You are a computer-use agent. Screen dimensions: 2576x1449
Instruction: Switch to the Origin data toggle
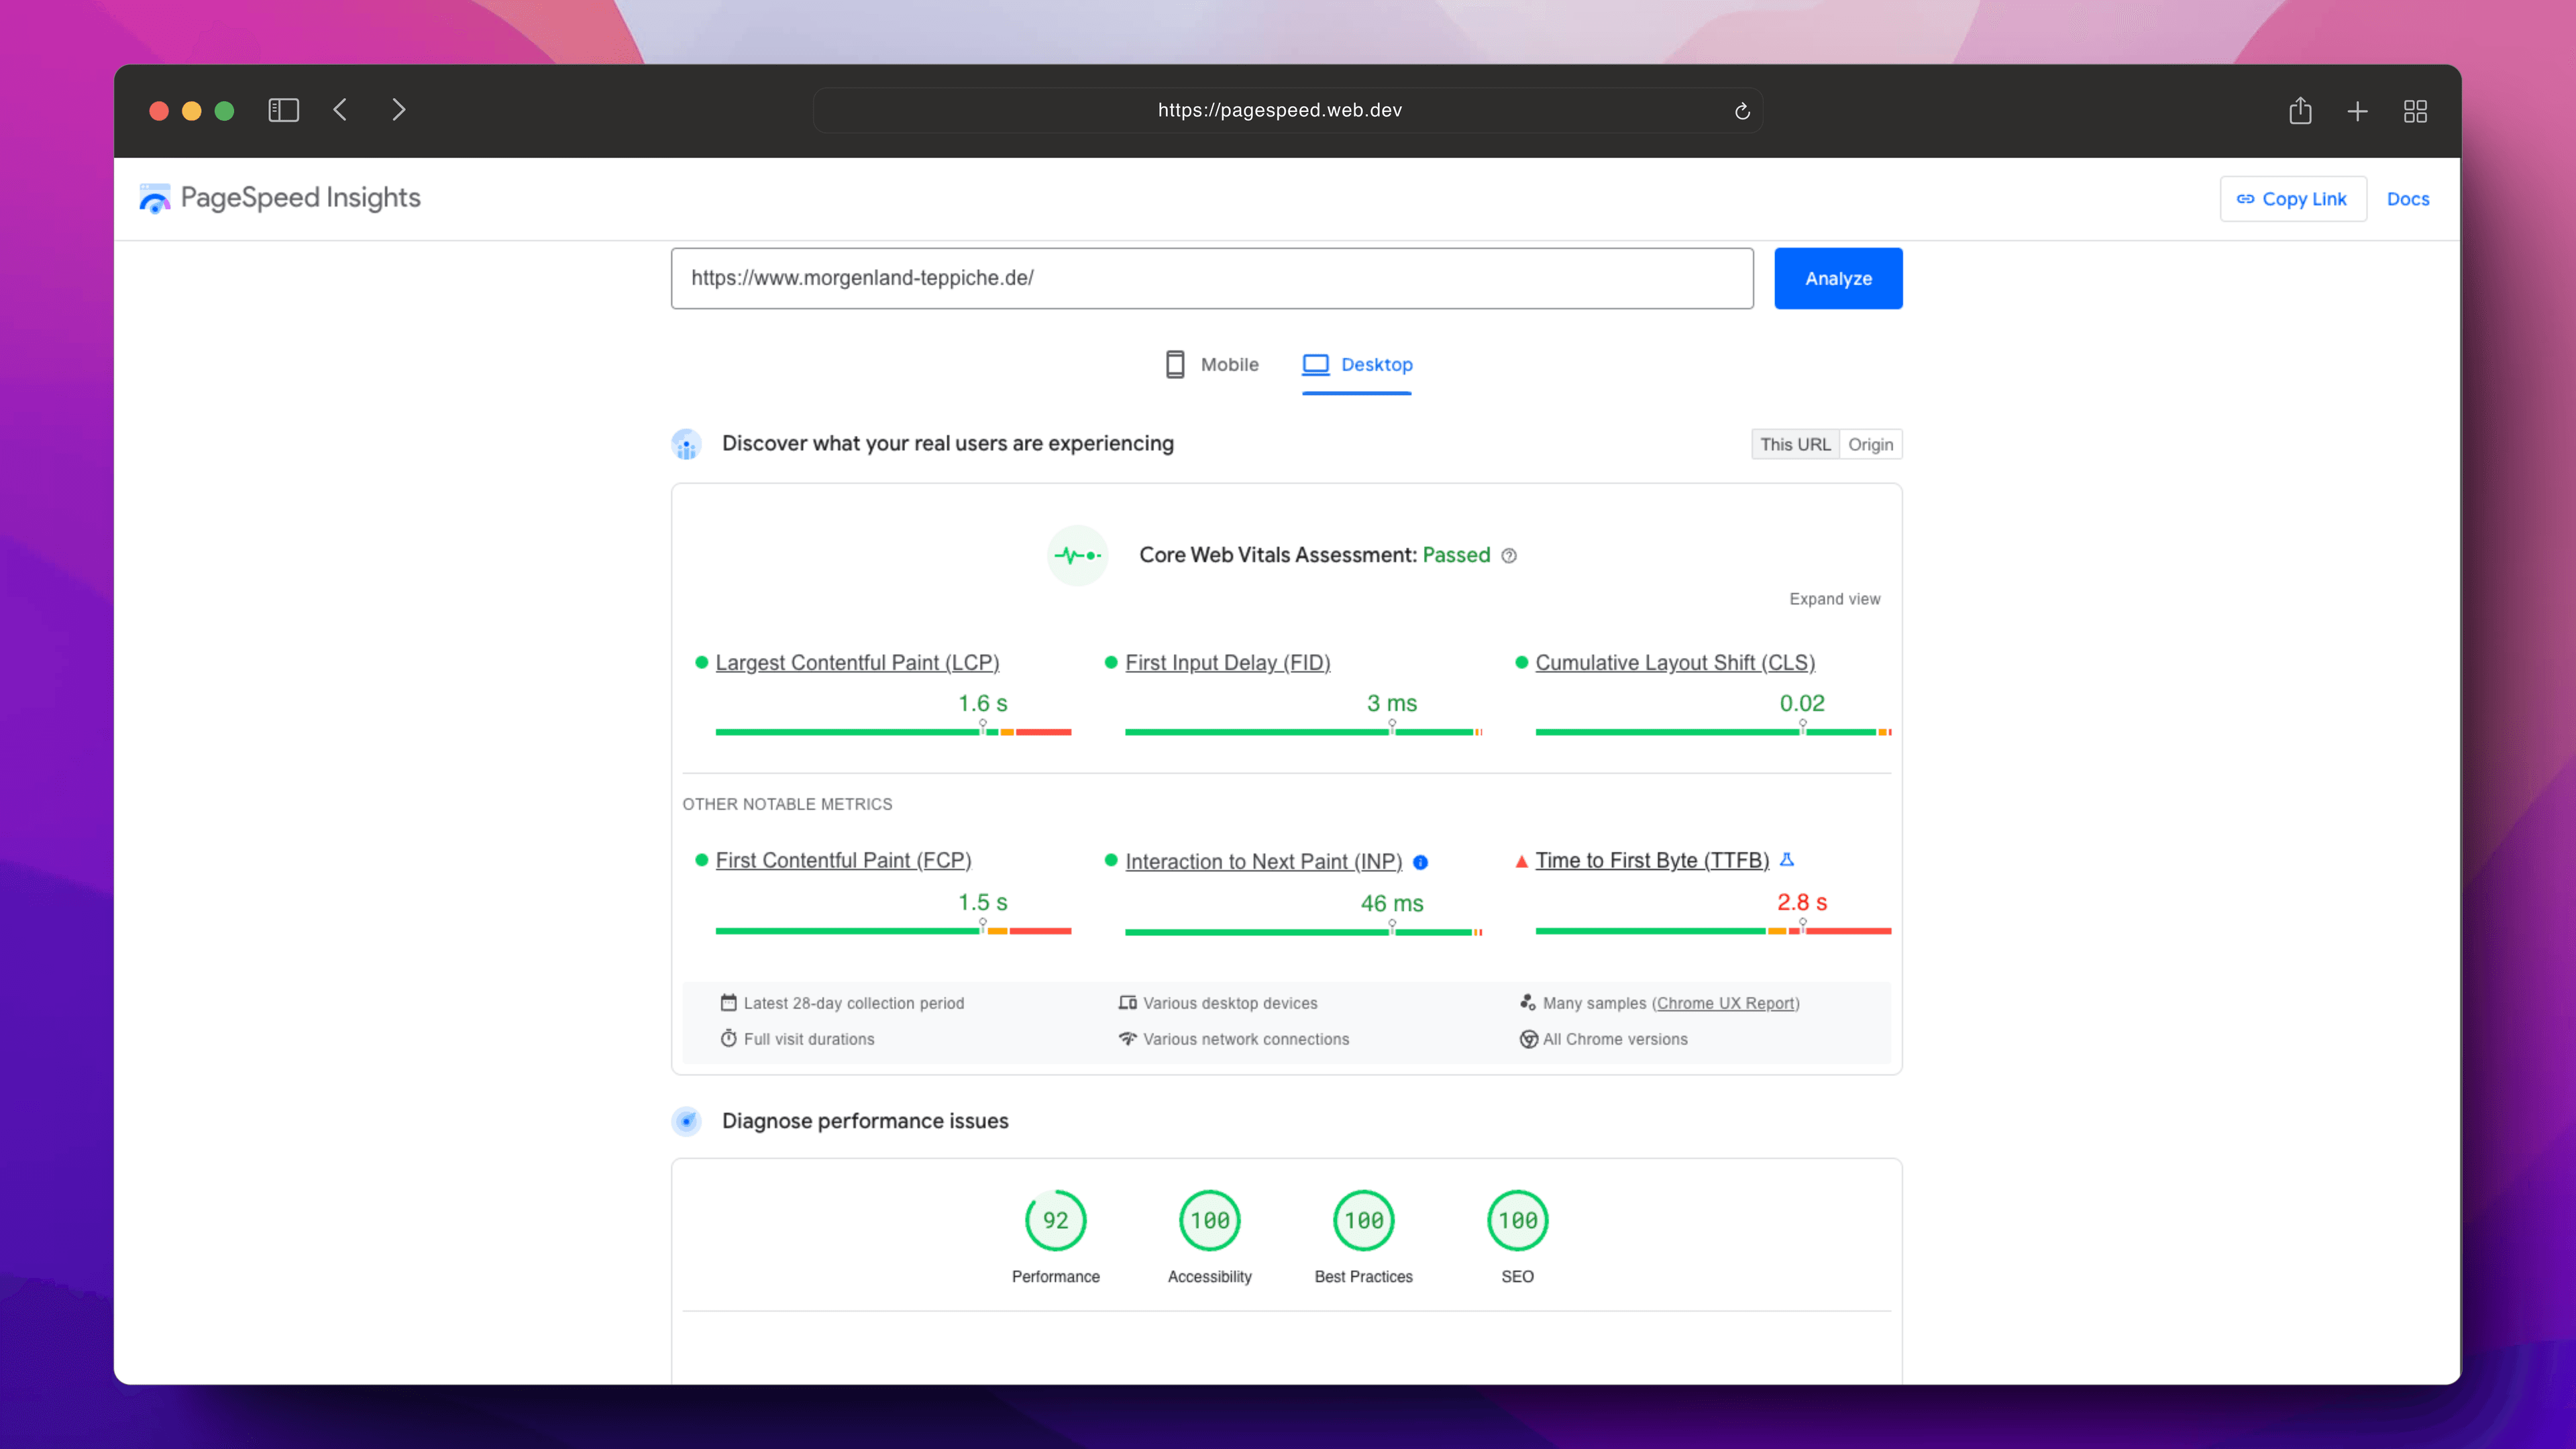(1870, 444)
